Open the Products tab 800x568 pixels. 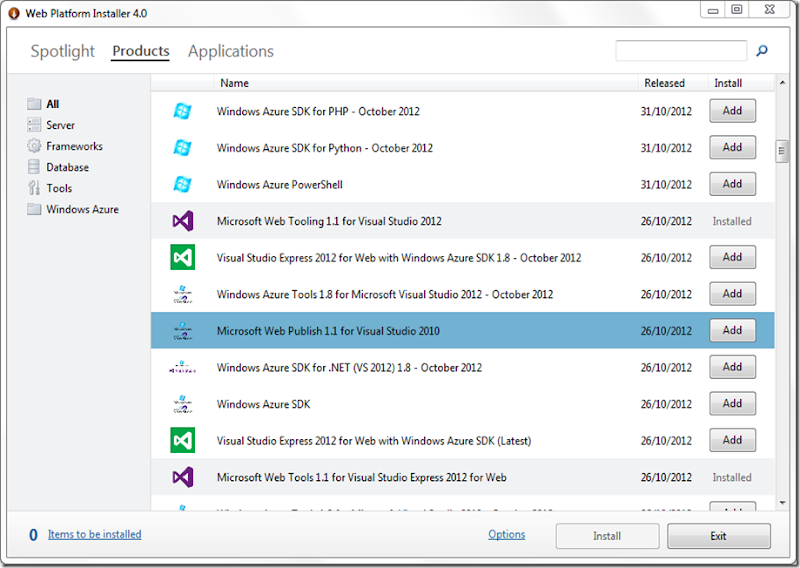(141, 51)
